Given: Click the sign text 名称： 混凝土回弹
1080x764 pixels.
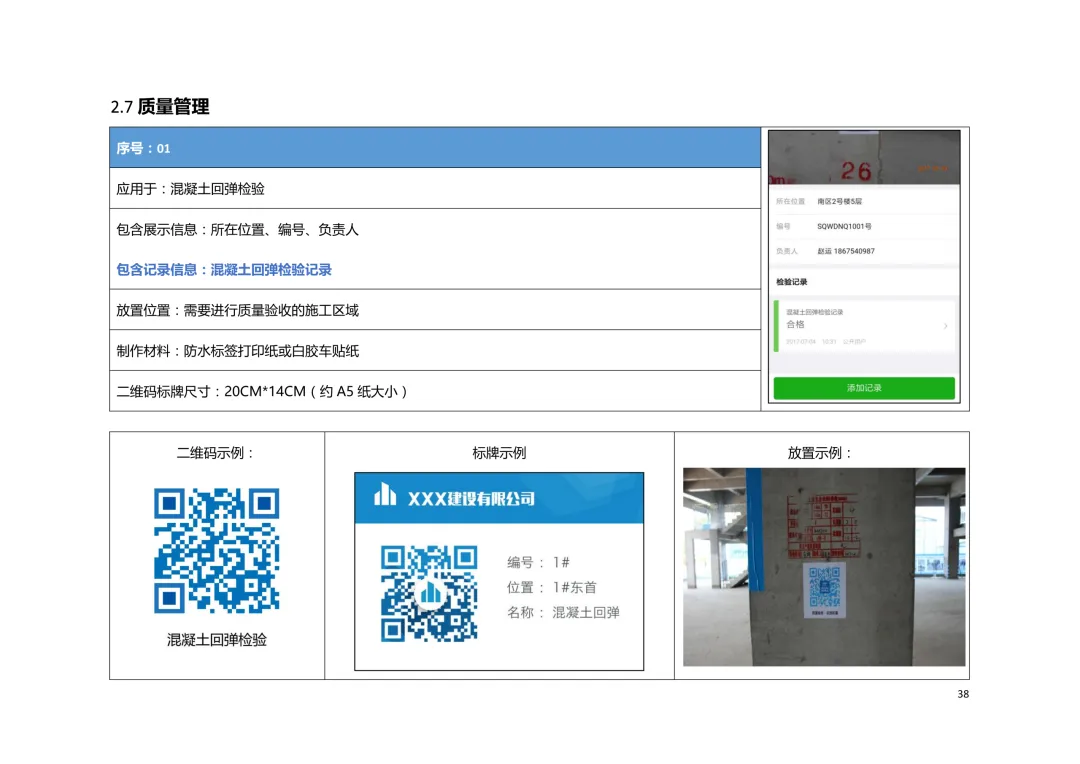Looking at the screenshot, I should (563, 612).
